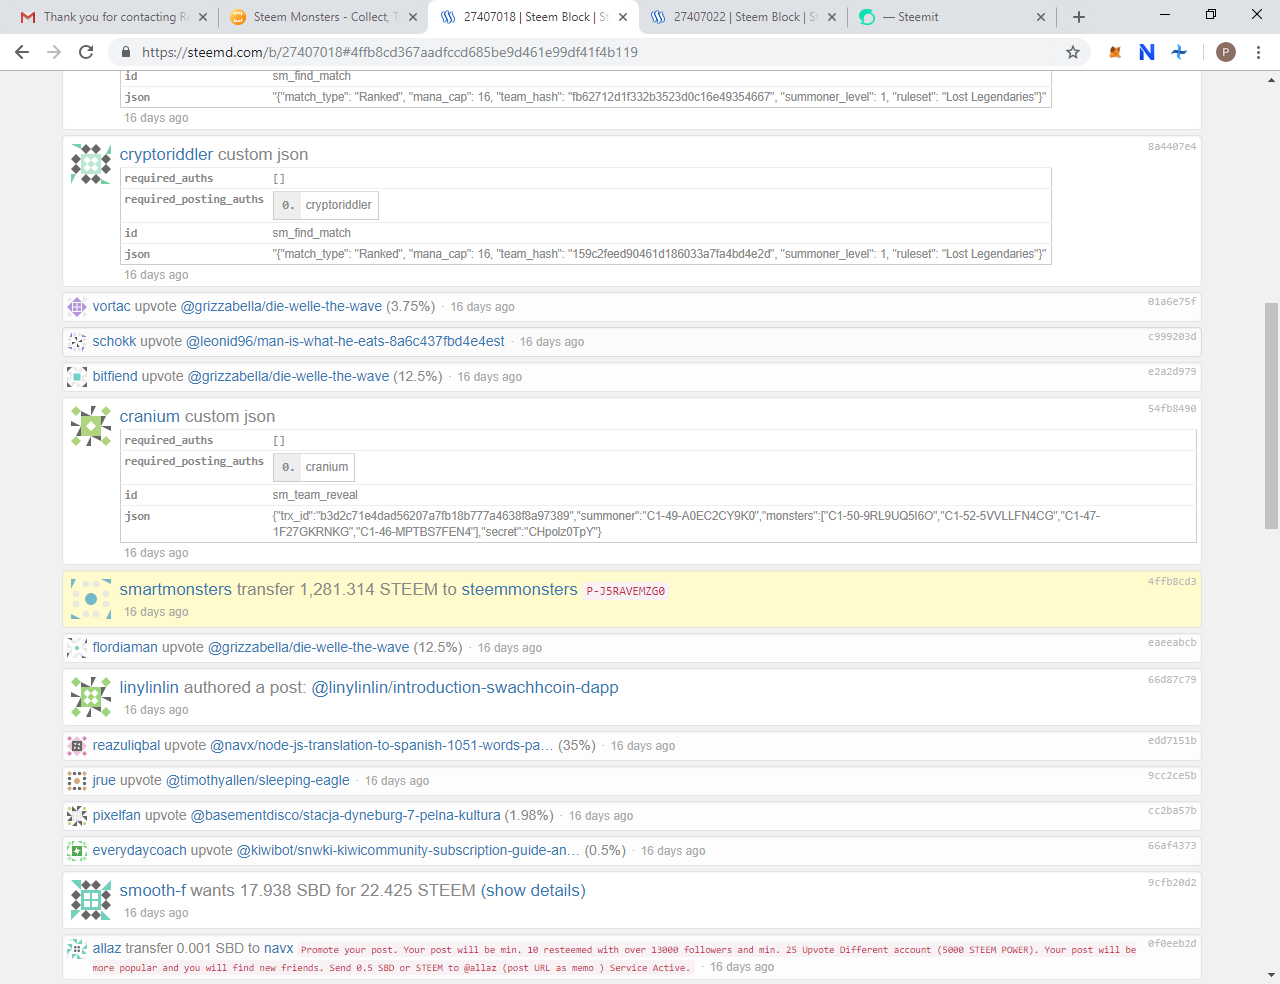Open post @linylinlin/introduction-swachhcoin-dapp
Screen dimensions: 1280x984
[465, 687]
